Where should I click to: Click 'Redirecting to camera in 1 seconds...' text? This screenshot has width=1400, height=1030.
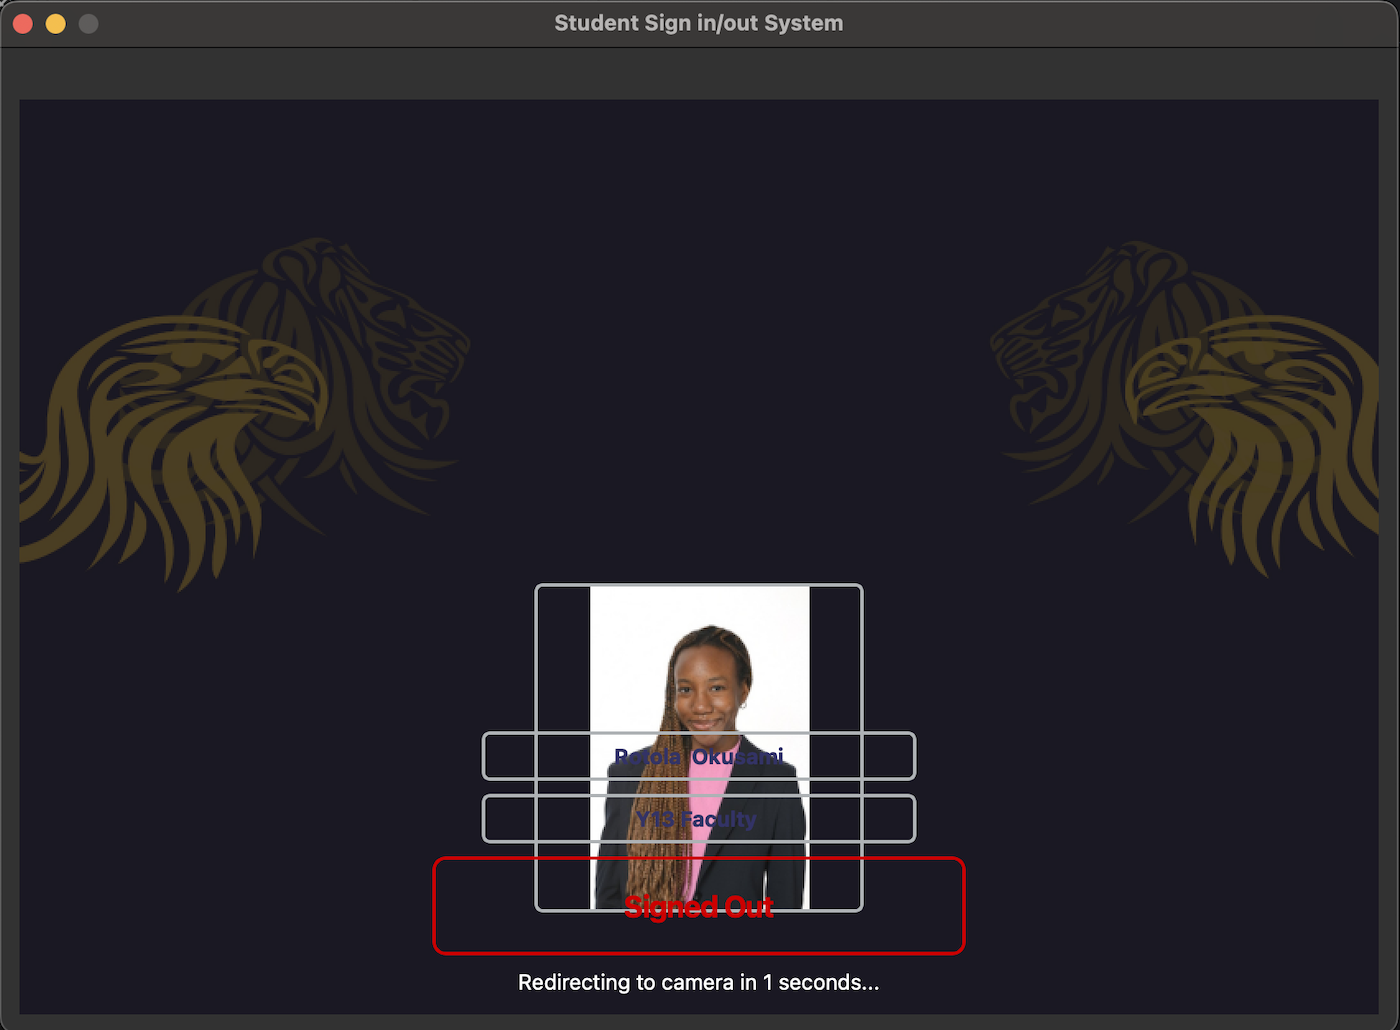pos(699,982)
